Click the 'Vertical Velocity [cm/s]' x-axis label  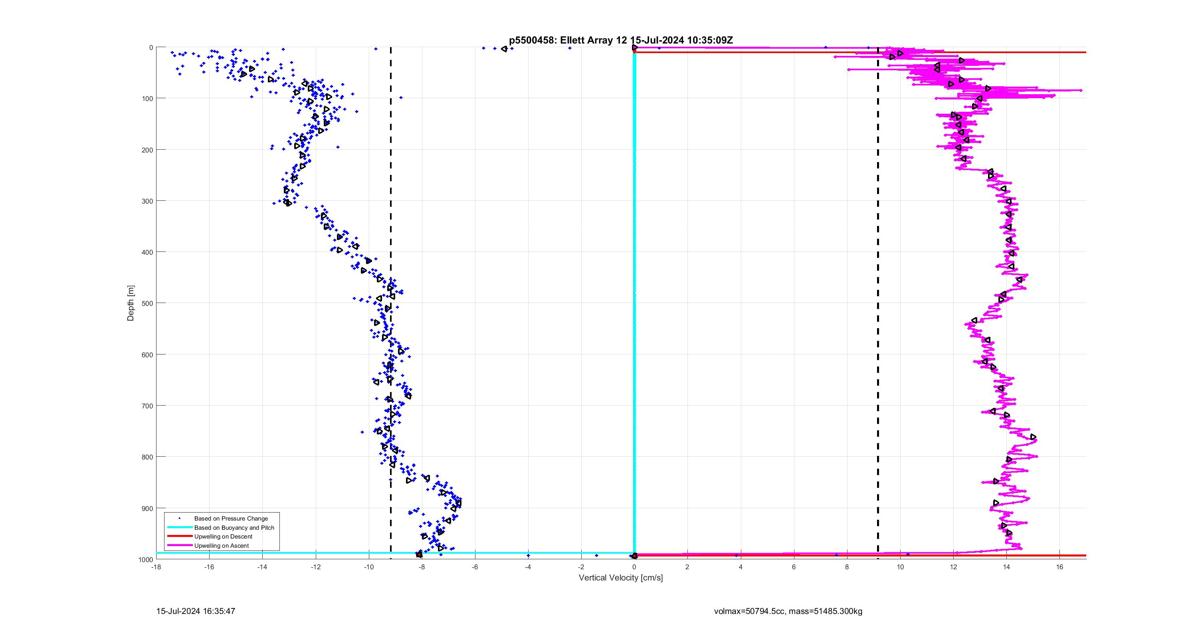coord(621,577)
